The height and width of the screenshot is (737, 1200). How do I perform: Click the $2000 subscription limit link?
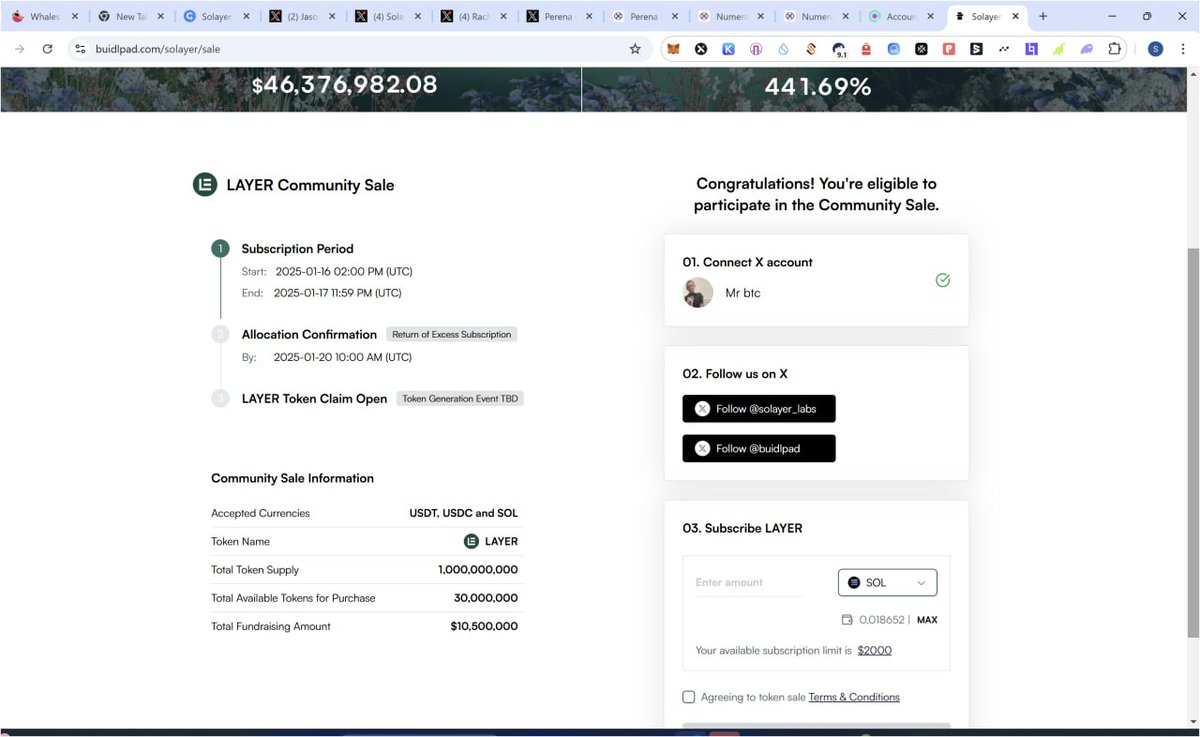874,650
